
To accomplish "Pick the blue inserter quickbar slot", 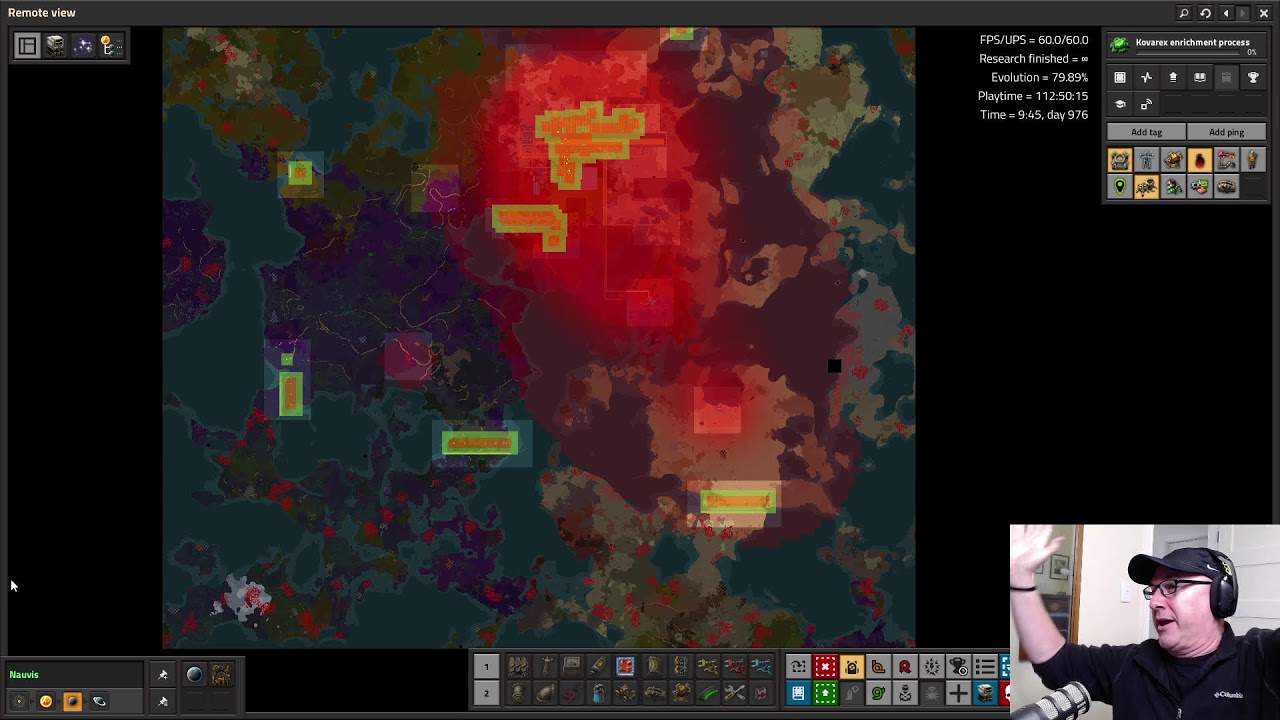I will [761, 667].
